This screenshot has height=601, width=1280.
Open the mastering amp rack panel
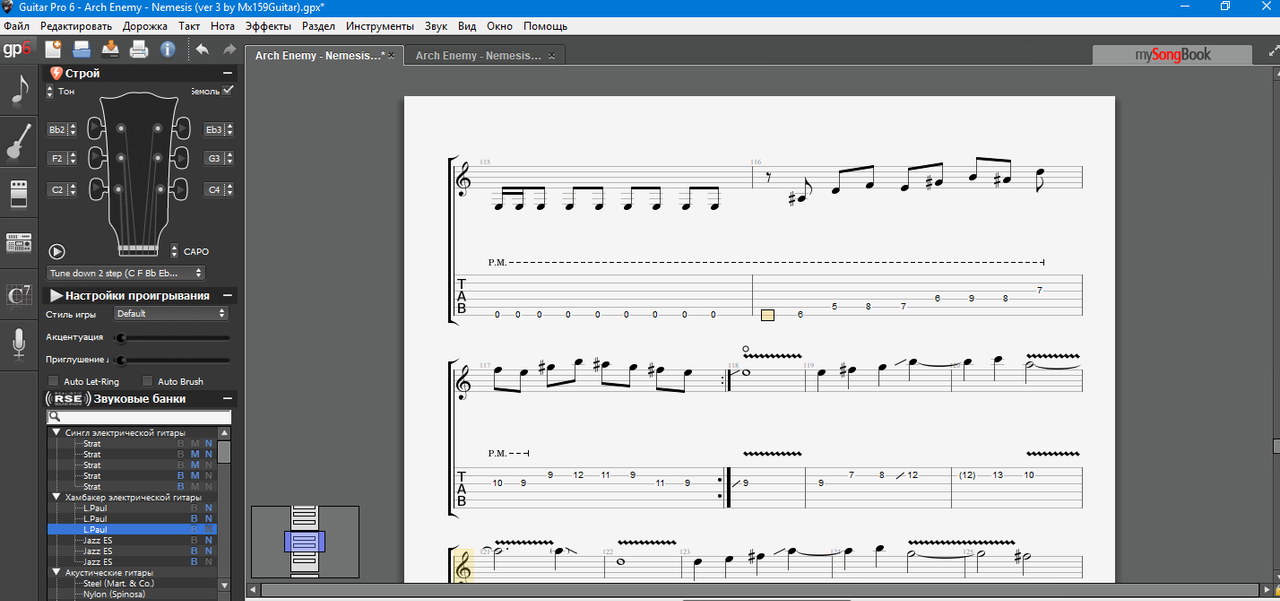point(18,243)
